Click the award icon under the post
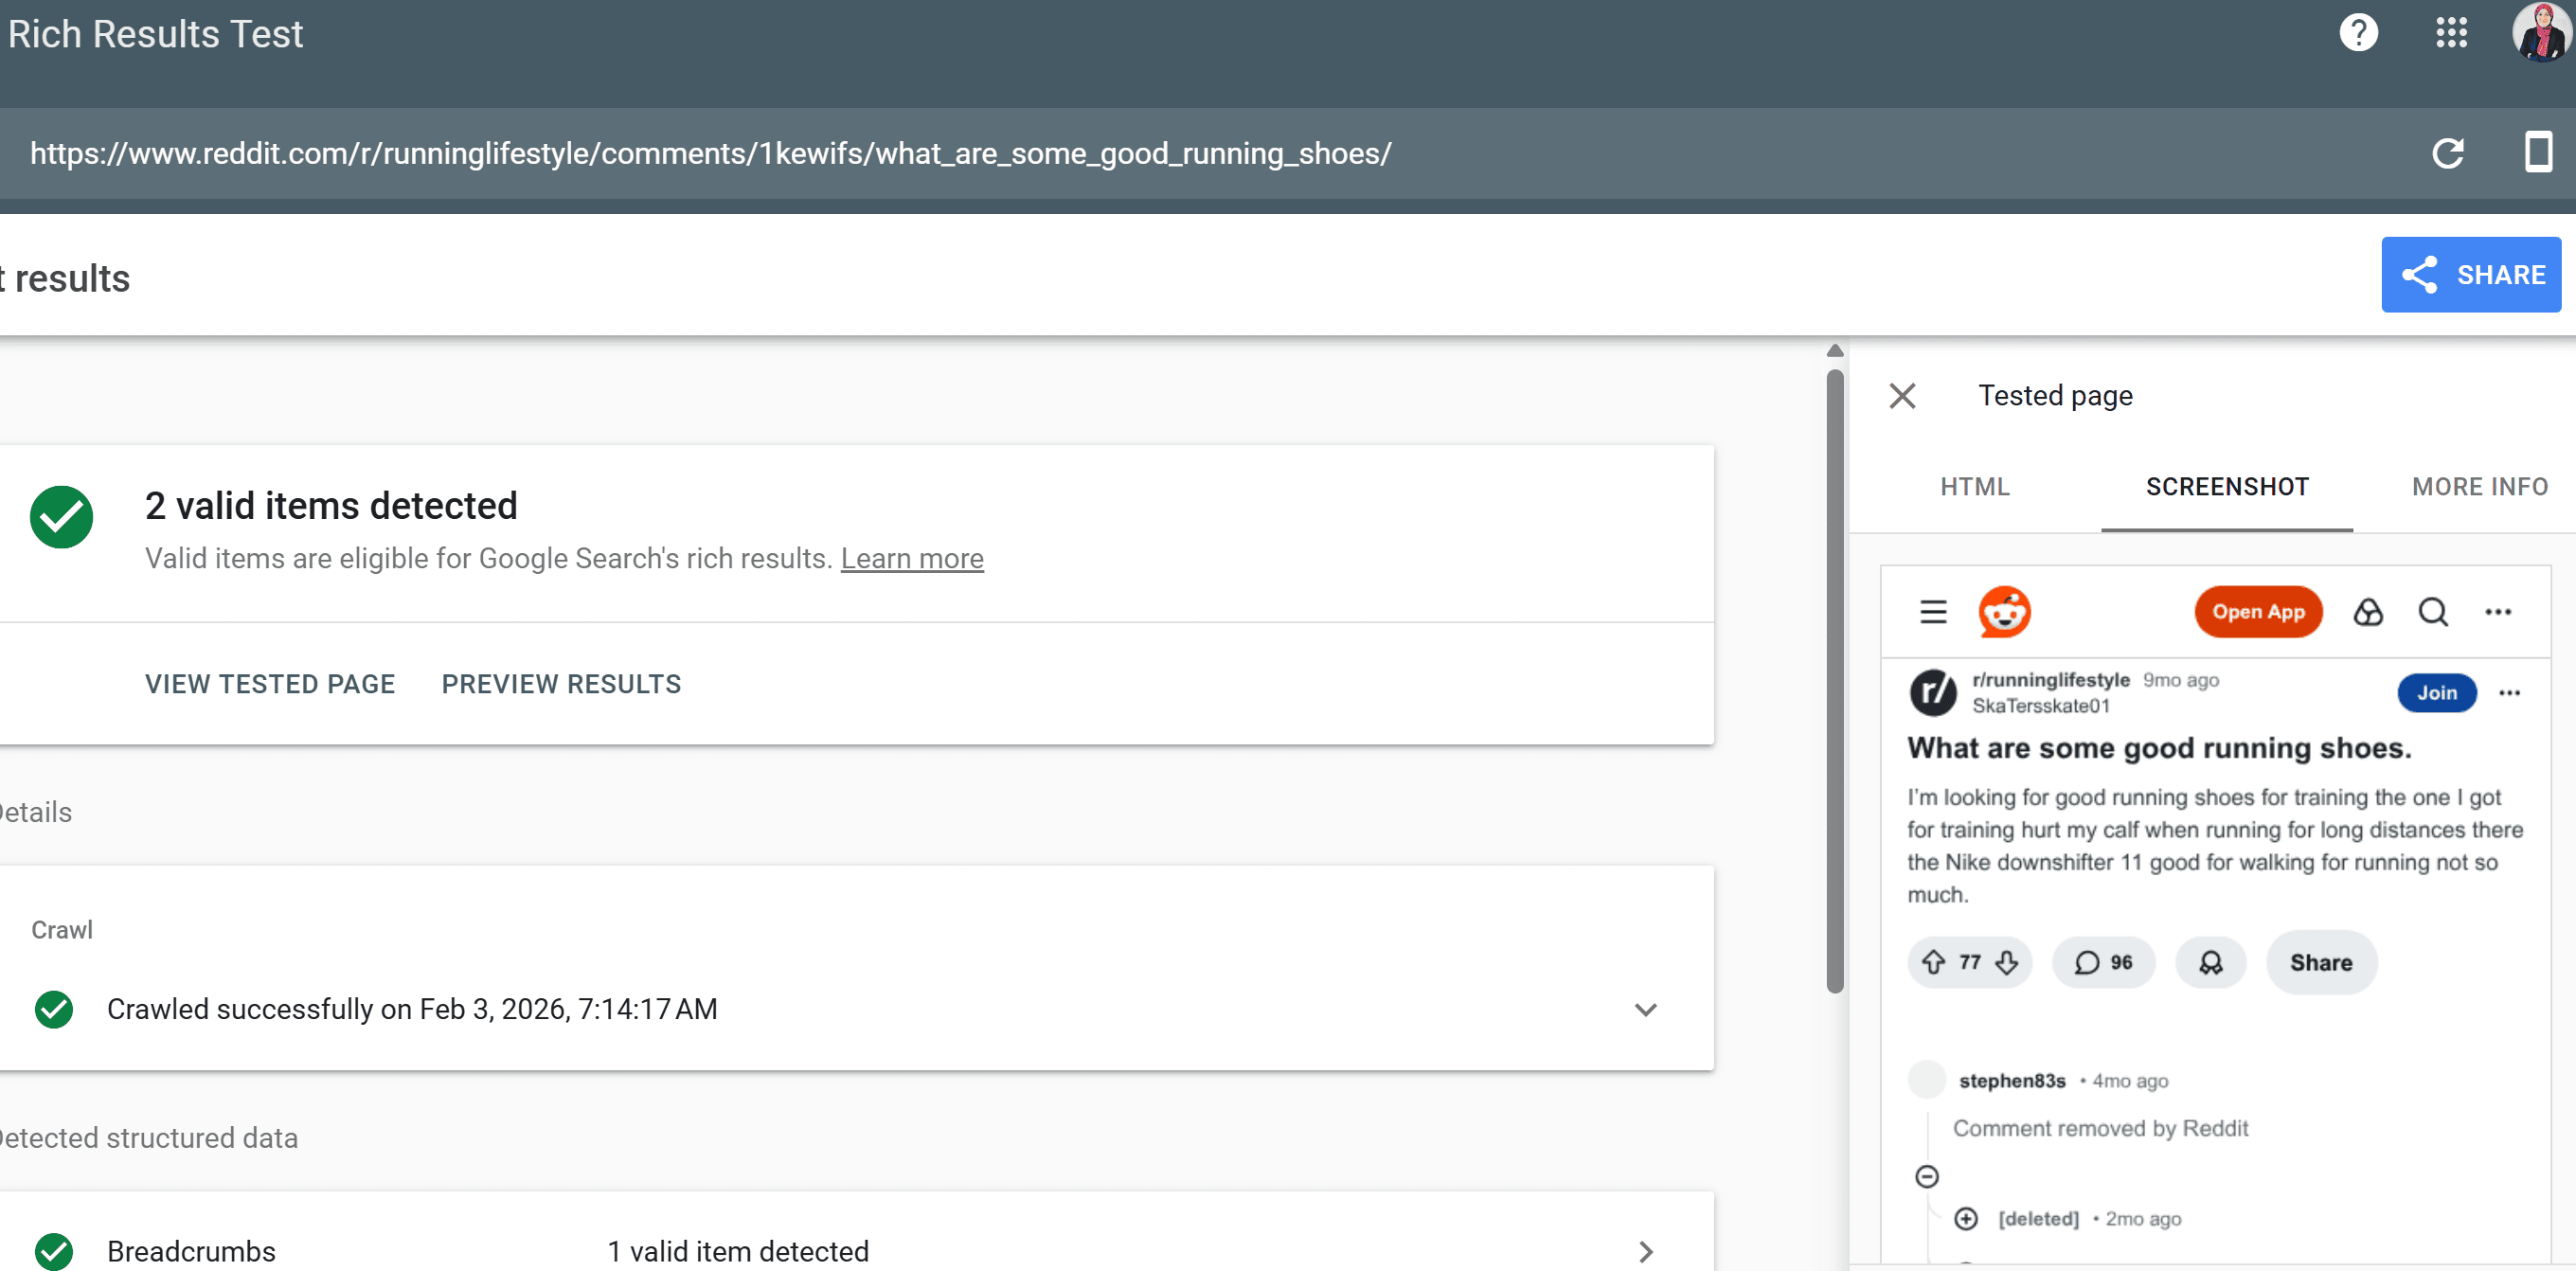 coord(2210,962)
